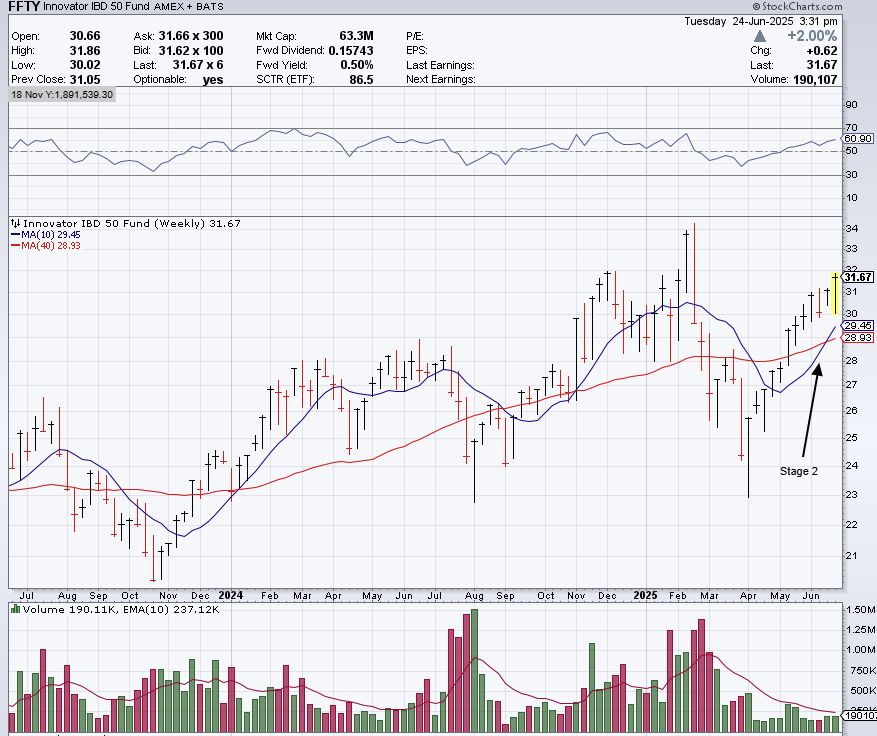Click the 21 price axis label
This screenshot has width=877, height=736.
(851, 555)
